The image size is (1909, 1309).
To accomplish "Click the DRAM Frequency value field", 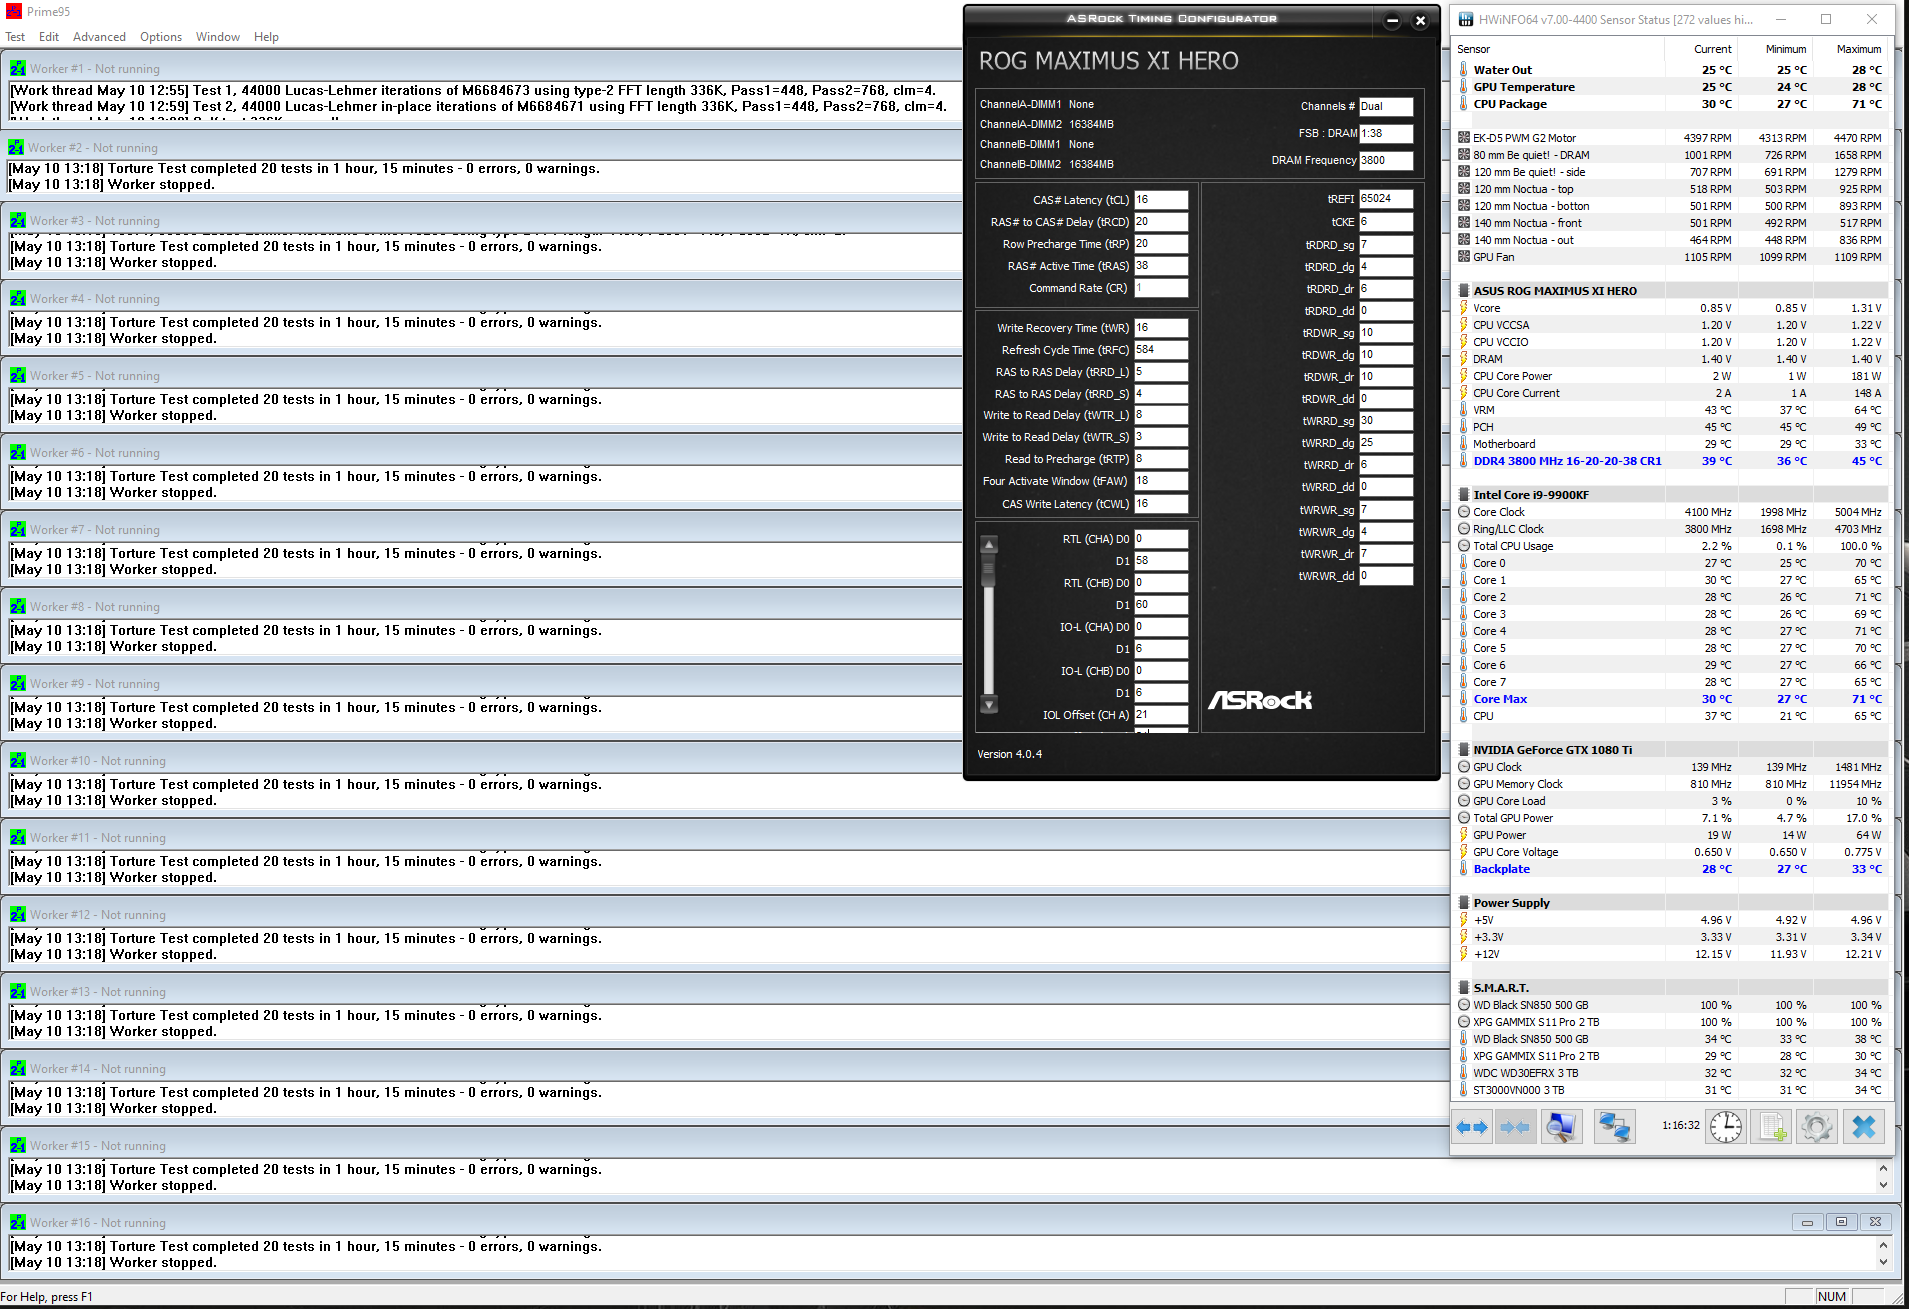I will coord(1386,160).
